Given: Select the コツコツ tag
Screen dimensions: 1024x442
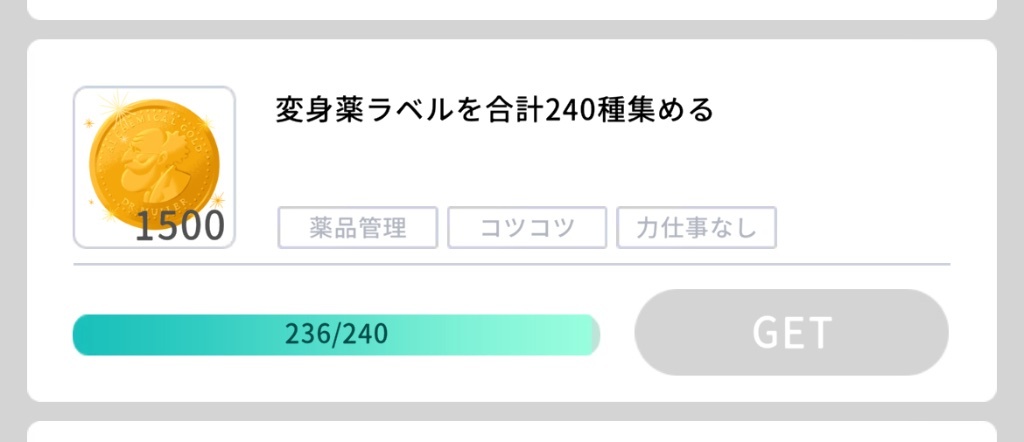Looking at the screenshot, I should [x=527, y=228].
